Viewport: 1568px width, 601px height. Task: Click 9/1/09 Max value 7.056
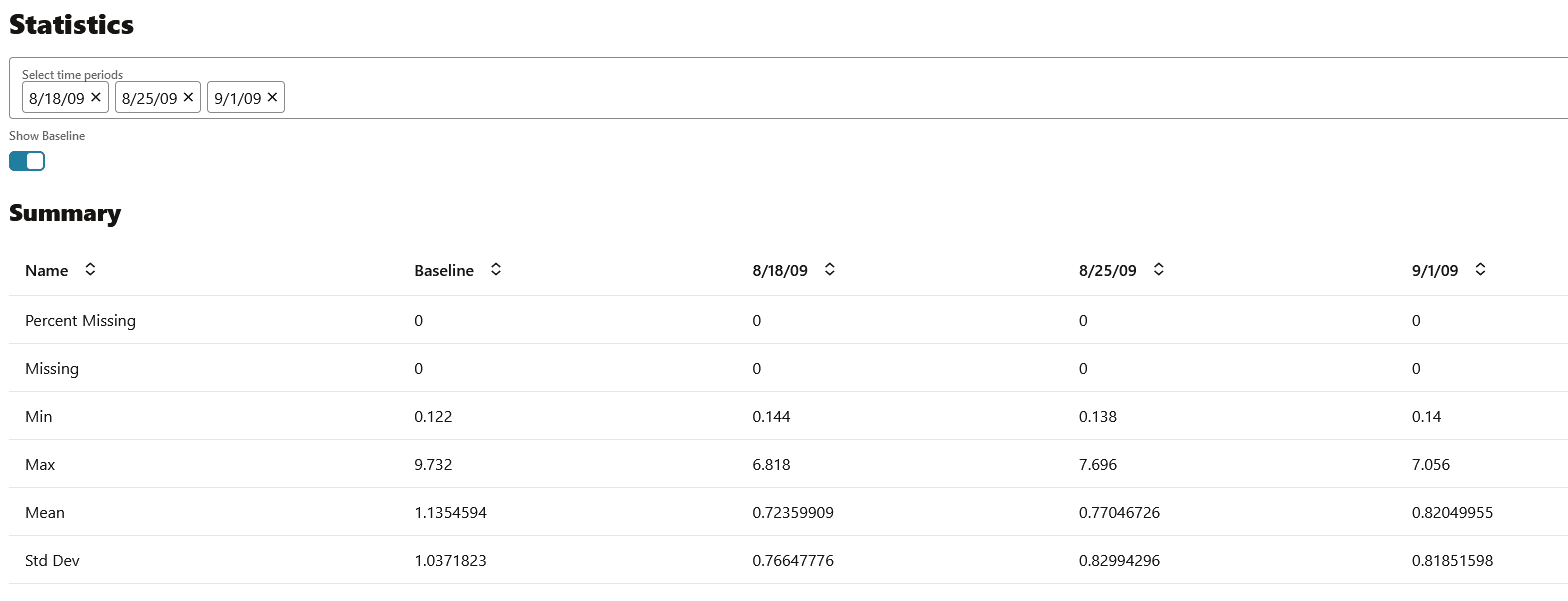(x=1430, y=465)
